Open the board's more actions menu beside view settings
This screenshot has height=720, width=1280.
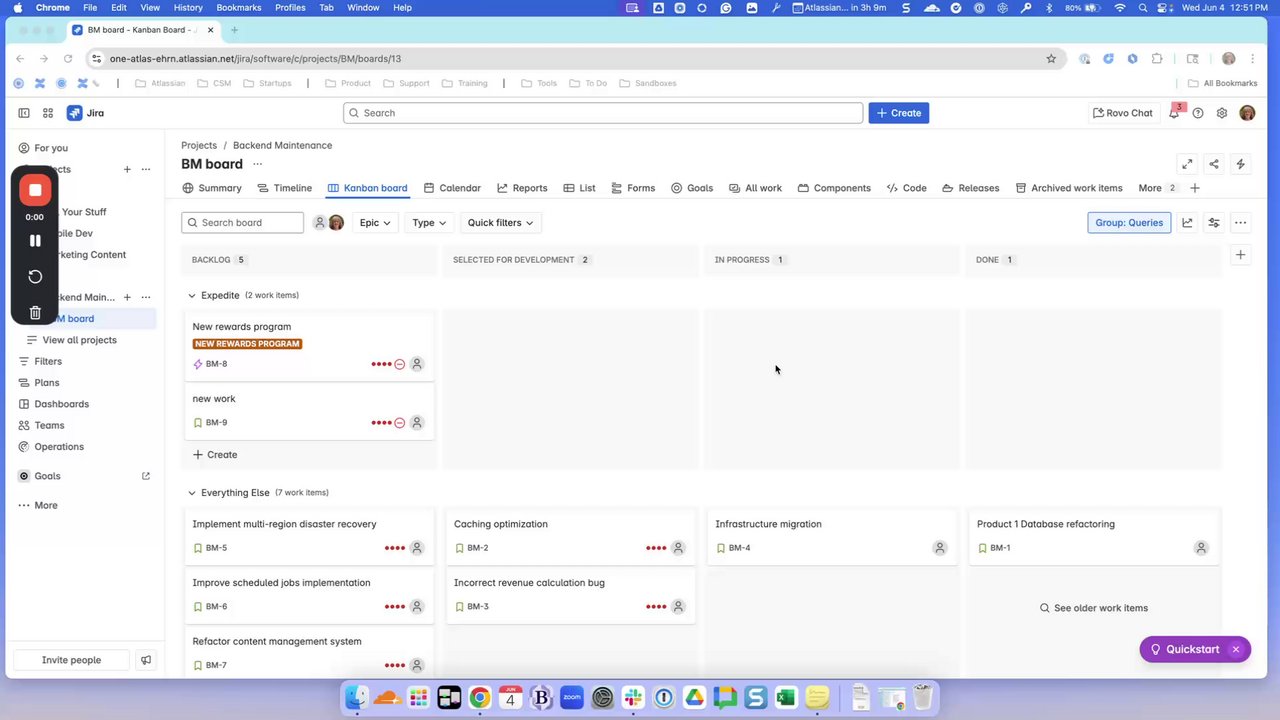click(1241, 223)
